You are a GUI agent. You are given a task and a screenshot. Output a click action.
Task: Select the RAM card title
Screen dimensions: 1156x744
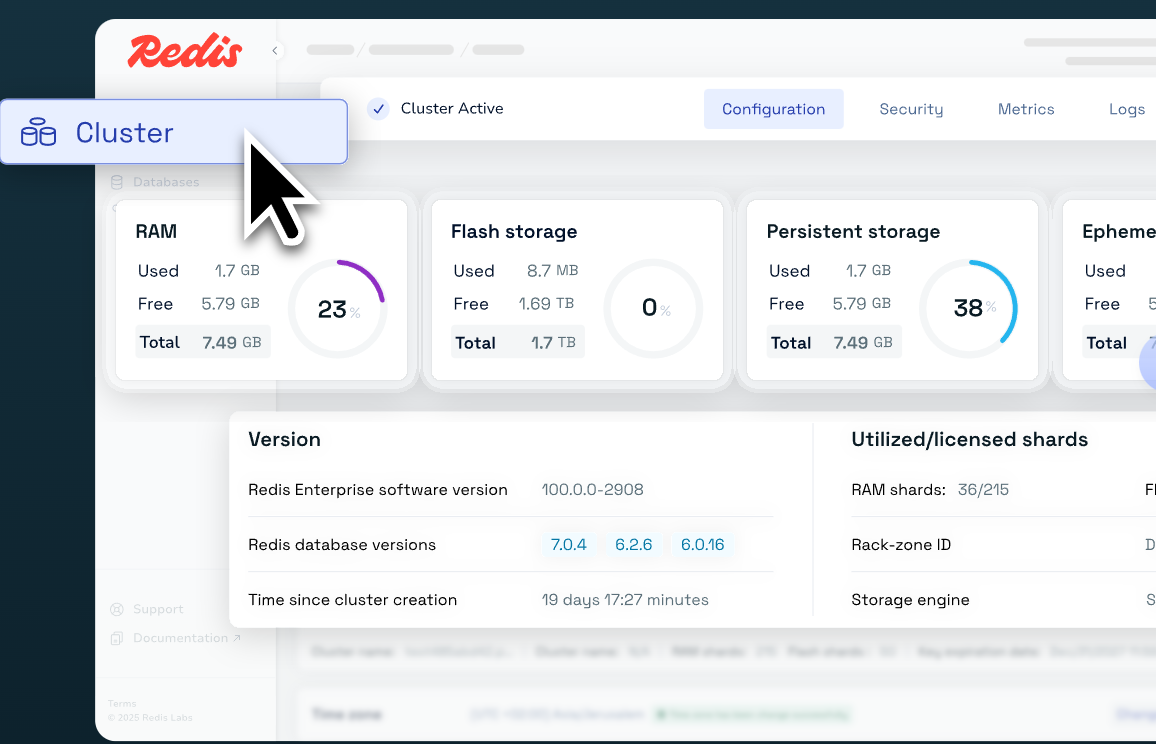pyautogui.click(x=156, y=232)
